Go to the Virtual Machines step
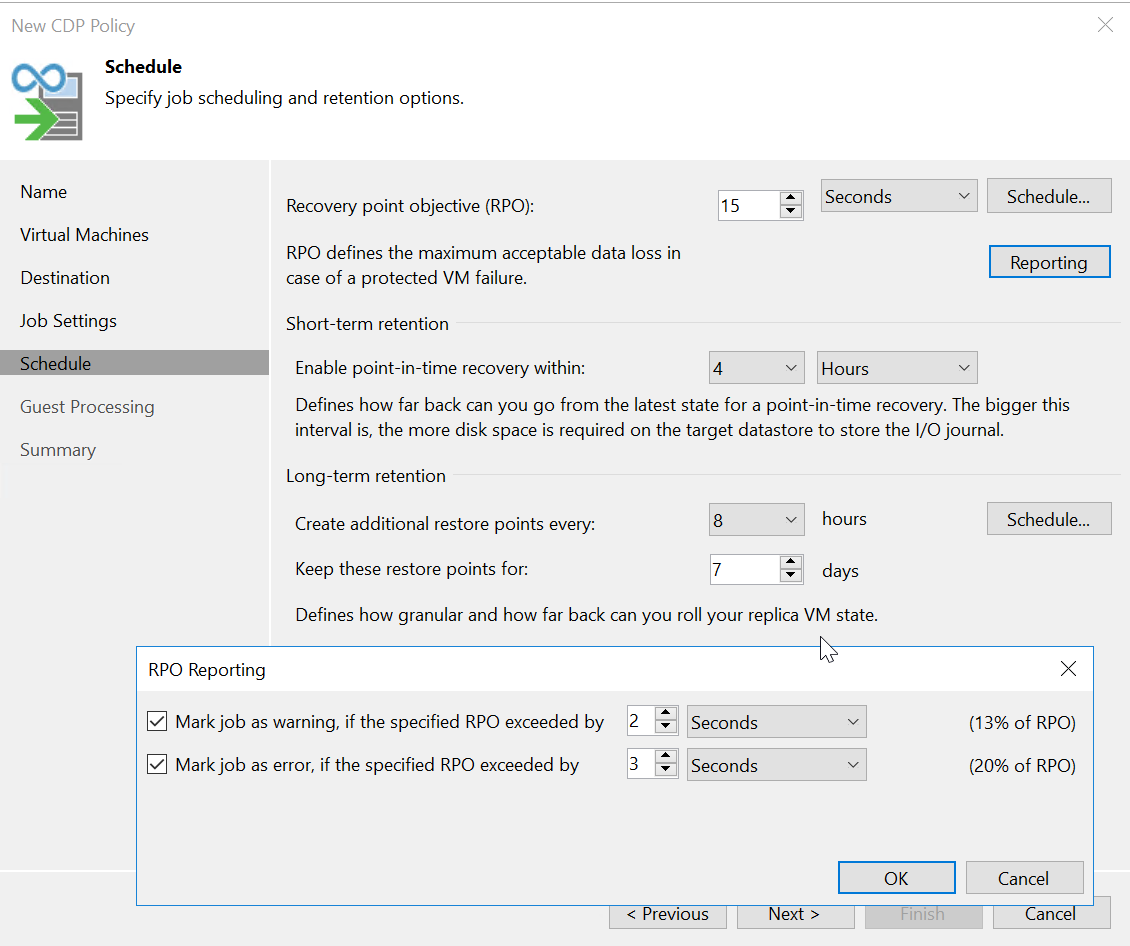 coord(84,235)
